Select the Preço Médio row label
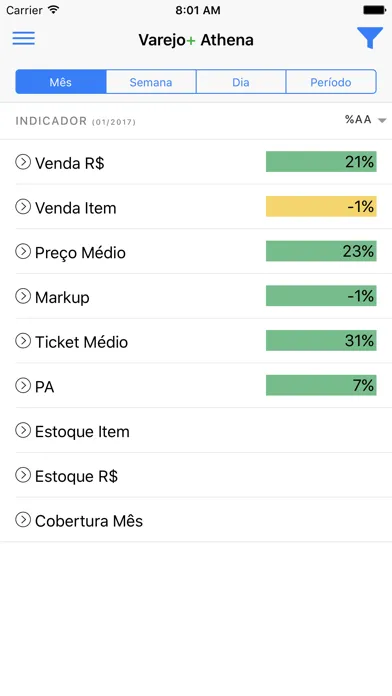Screen dimensions: 392x696 (80, 253)
